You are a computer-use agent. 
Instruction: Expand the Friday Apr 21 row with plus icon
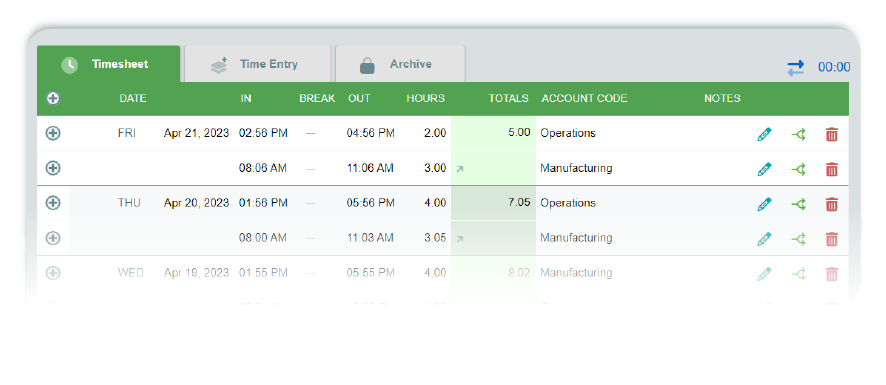tap(53, 133)
